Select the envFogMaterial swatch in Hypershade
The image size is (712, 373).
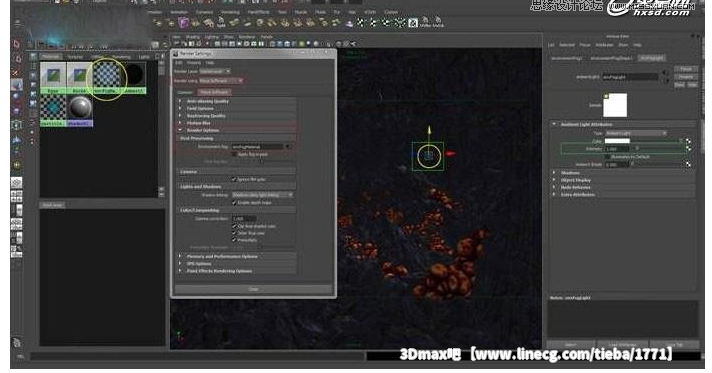pyautogui.click(x=106, y=78)
